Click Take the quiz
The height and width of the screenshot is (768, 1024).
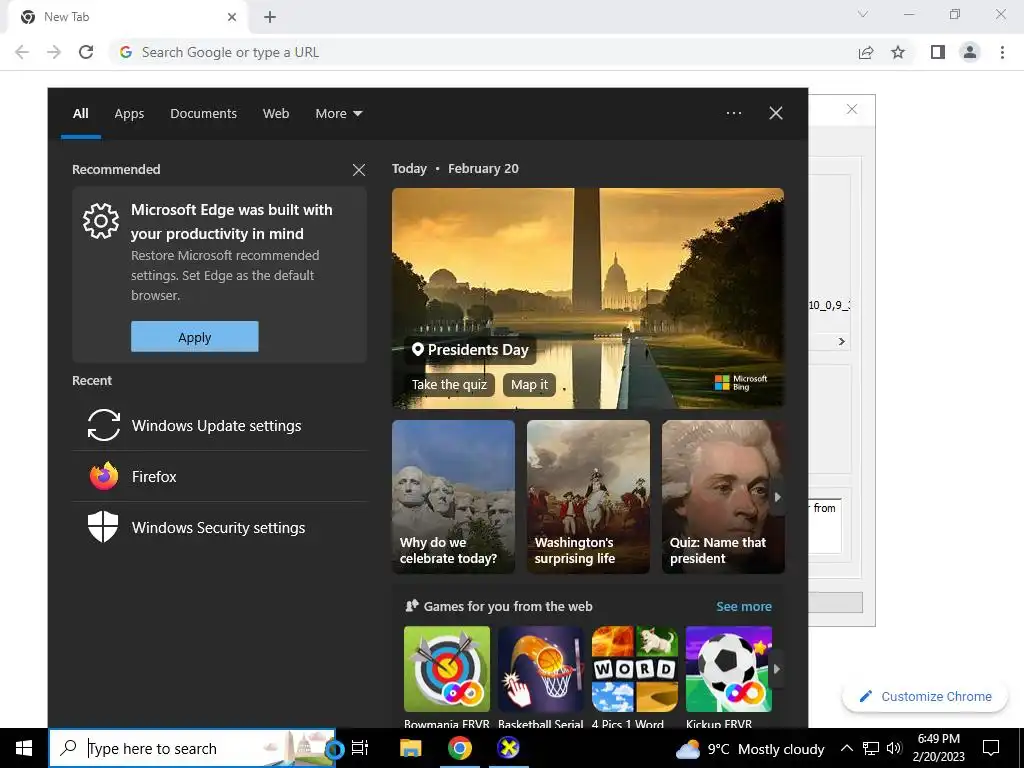449,385
